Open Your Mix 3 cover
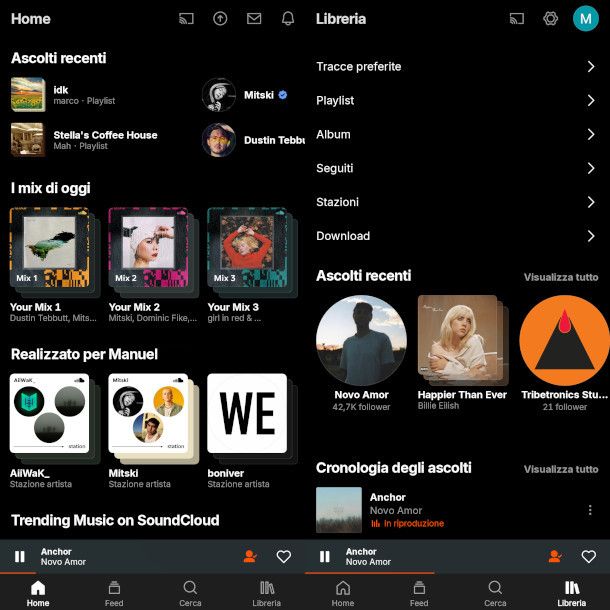 click(x=247, y=248)
